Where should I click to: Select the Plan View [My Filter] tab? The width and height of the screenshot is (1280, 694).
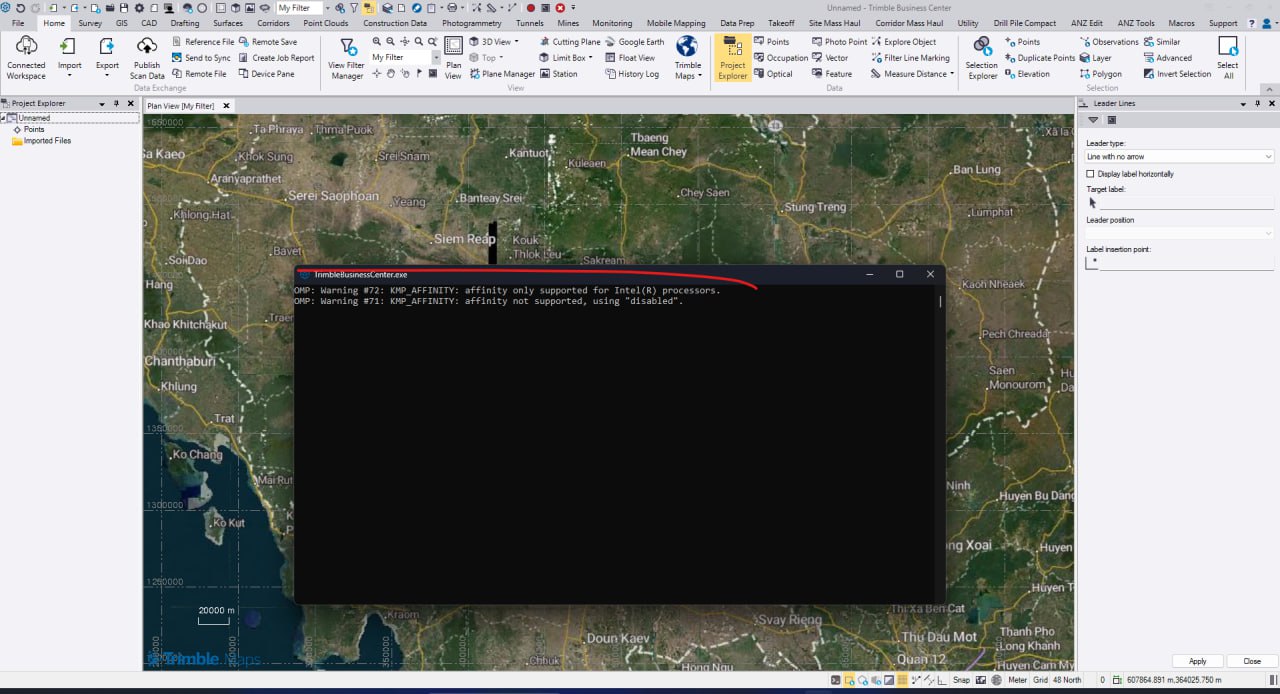[x=181, y=105]
